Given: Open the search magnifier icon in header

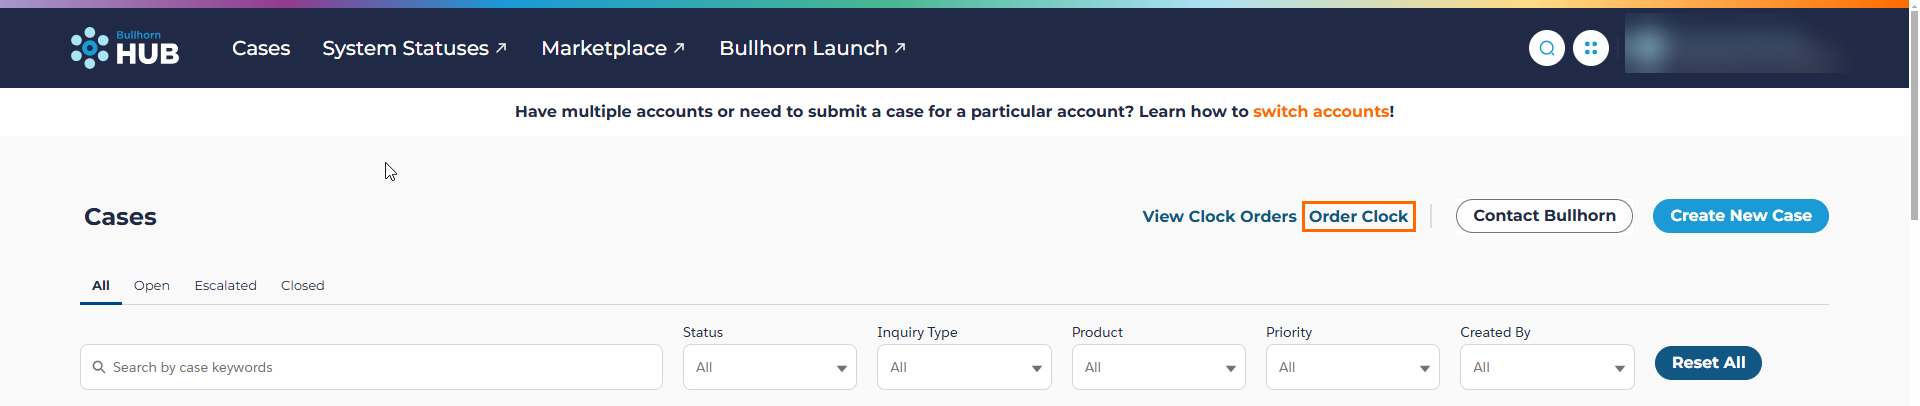Looking at the screenshot, I should [1547, 48].
